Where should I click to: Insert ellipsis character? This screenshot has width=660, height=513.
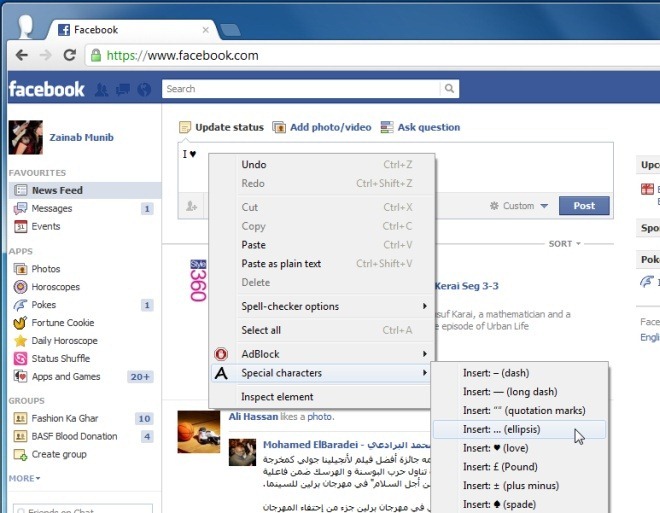(519, 429)
